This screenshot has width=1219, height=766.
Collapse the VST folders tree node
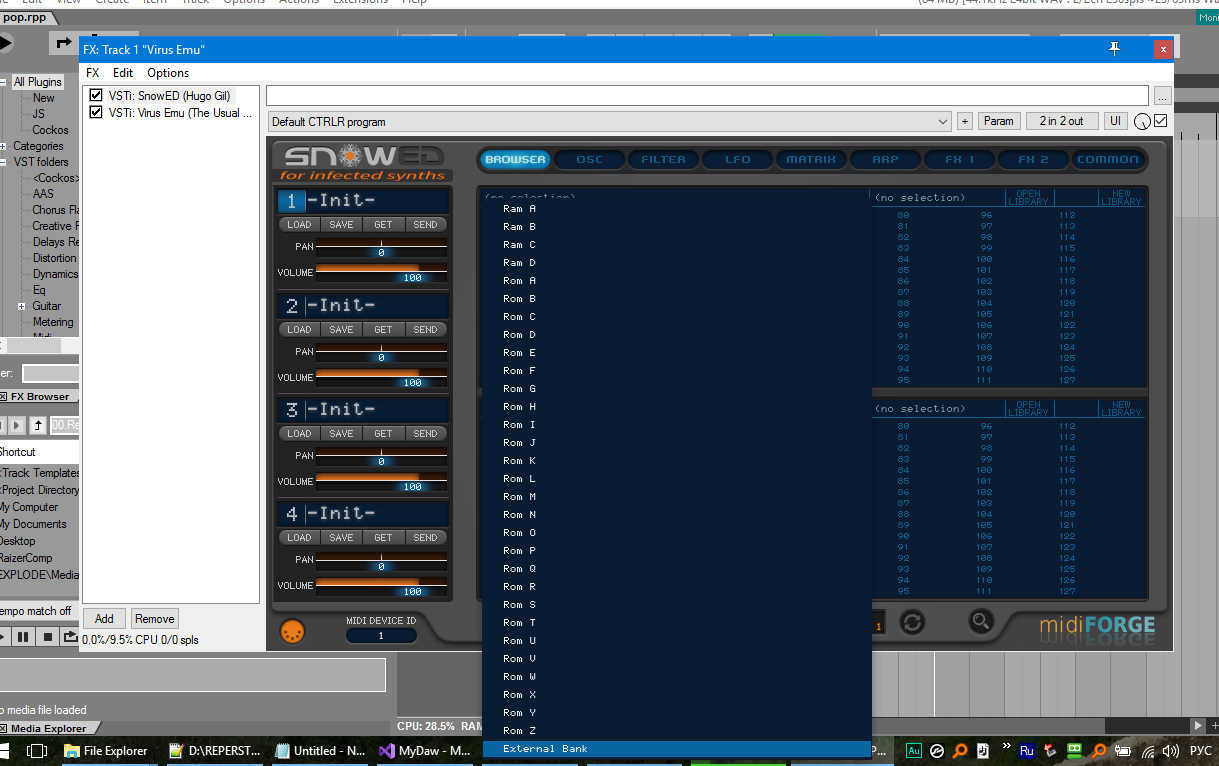[x=4, y=162]
